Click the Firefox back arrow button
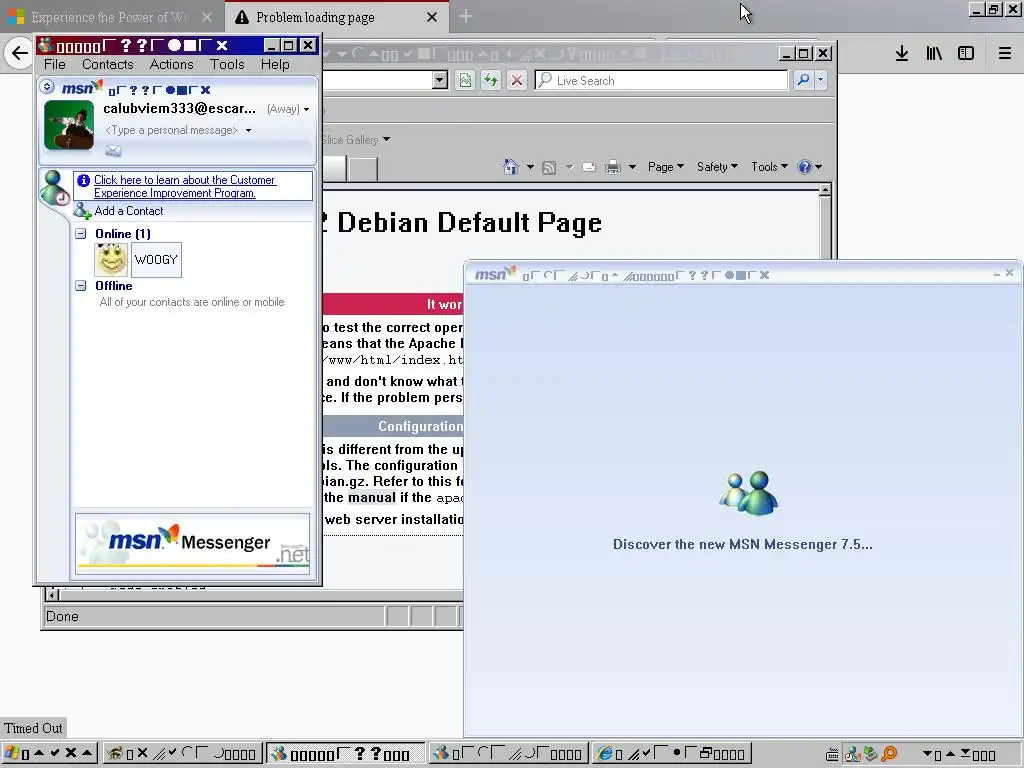This screenshot has width=1024, height=768. (x=20, y=53)
